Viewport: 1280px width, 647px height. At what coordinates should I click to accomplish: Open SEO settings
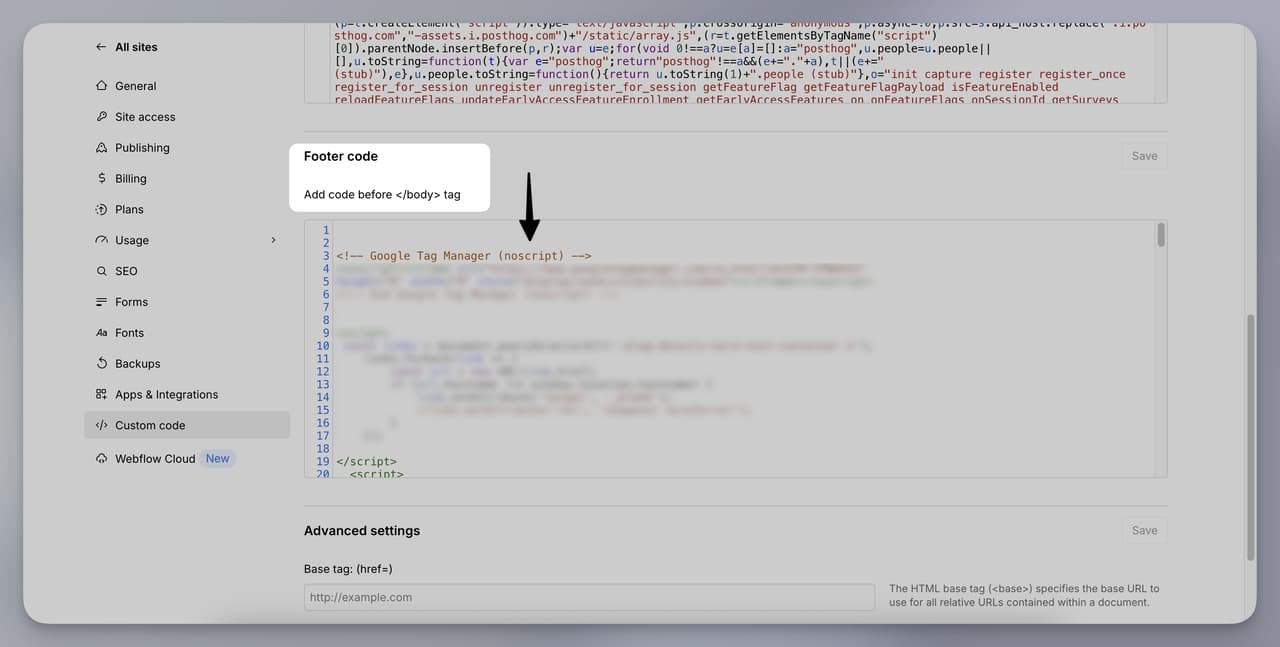click(x=187, y=271)
